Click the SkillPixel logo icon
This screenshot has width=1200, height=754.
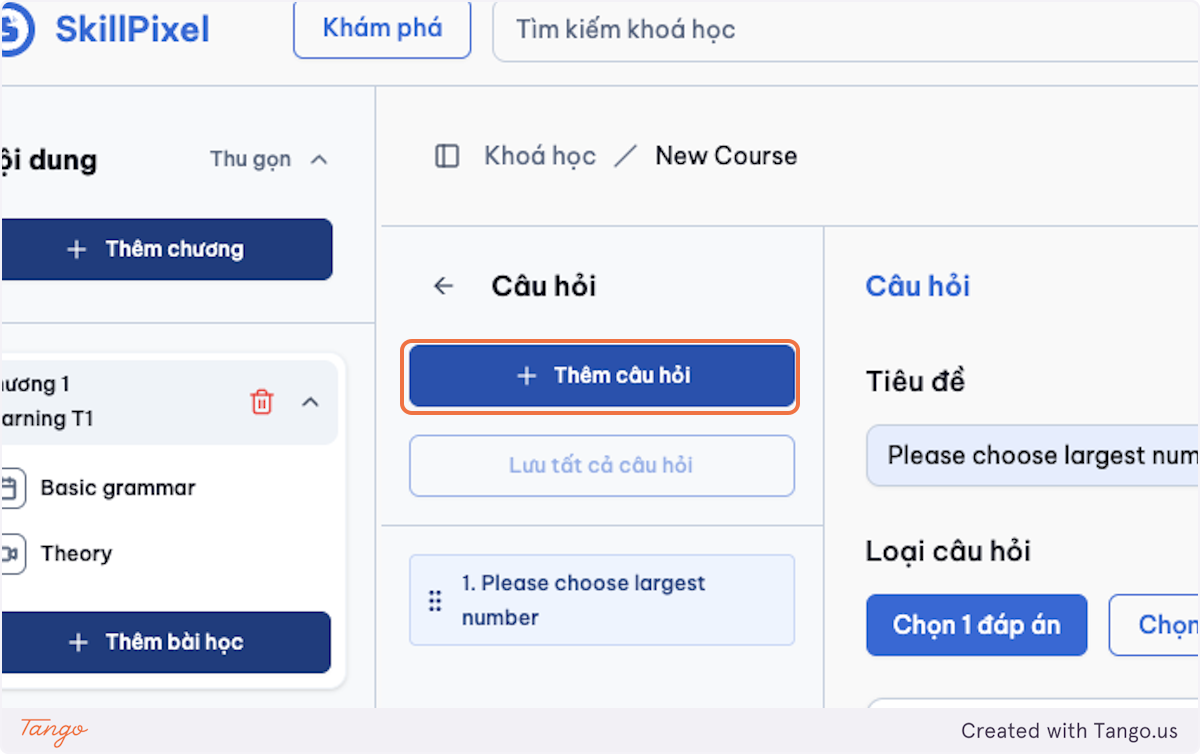point(17,29)
